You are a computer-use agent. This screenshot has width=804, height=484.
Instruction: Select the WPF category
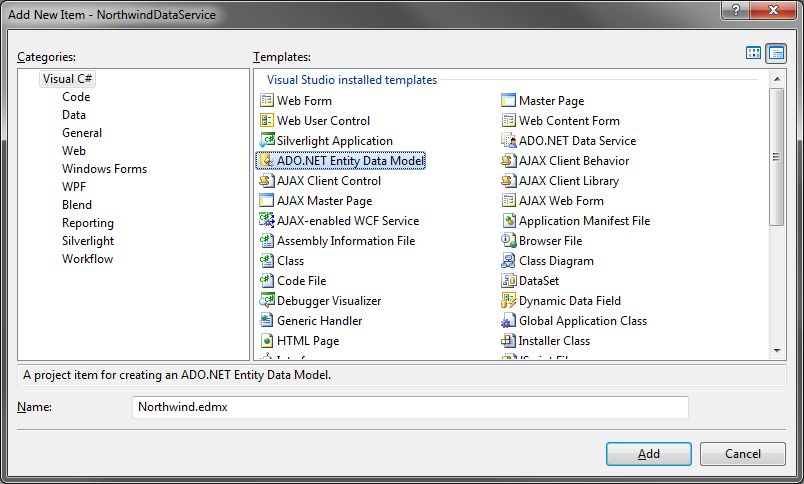point(74,187)
